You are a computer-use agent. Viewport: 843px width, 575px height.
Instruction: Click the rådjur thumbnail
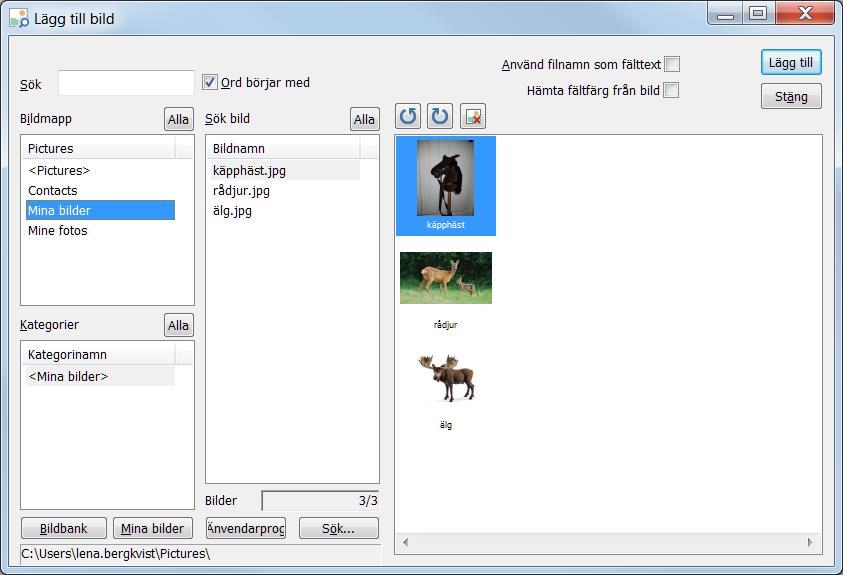(446, 278)
